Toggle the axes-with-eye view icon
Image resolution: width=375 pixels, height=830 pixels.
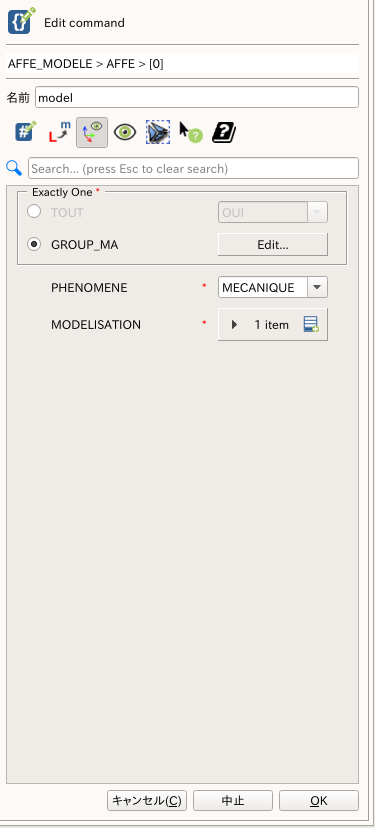(x=92, y=132)
